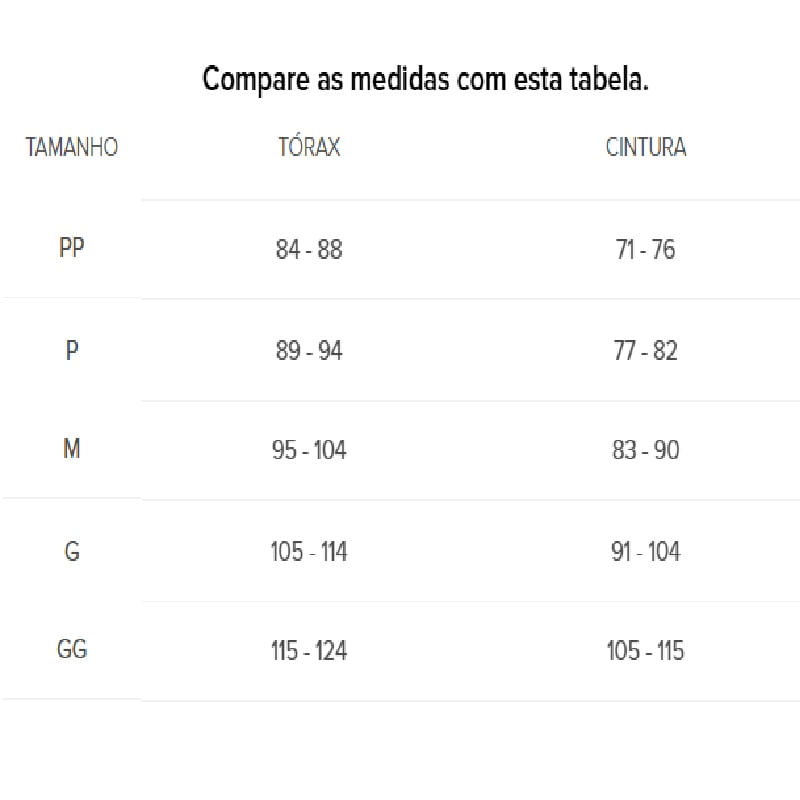This screenshot has height=800, width=800.
Task: Click the 105 - 115 cintura value
Action: [645, 651]
